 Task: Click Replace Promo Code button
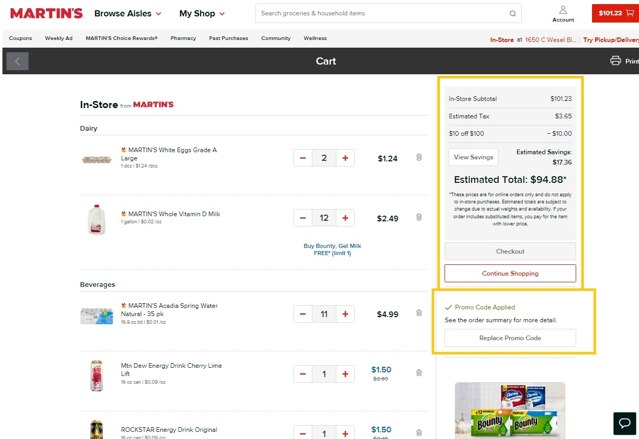[510, 338]
